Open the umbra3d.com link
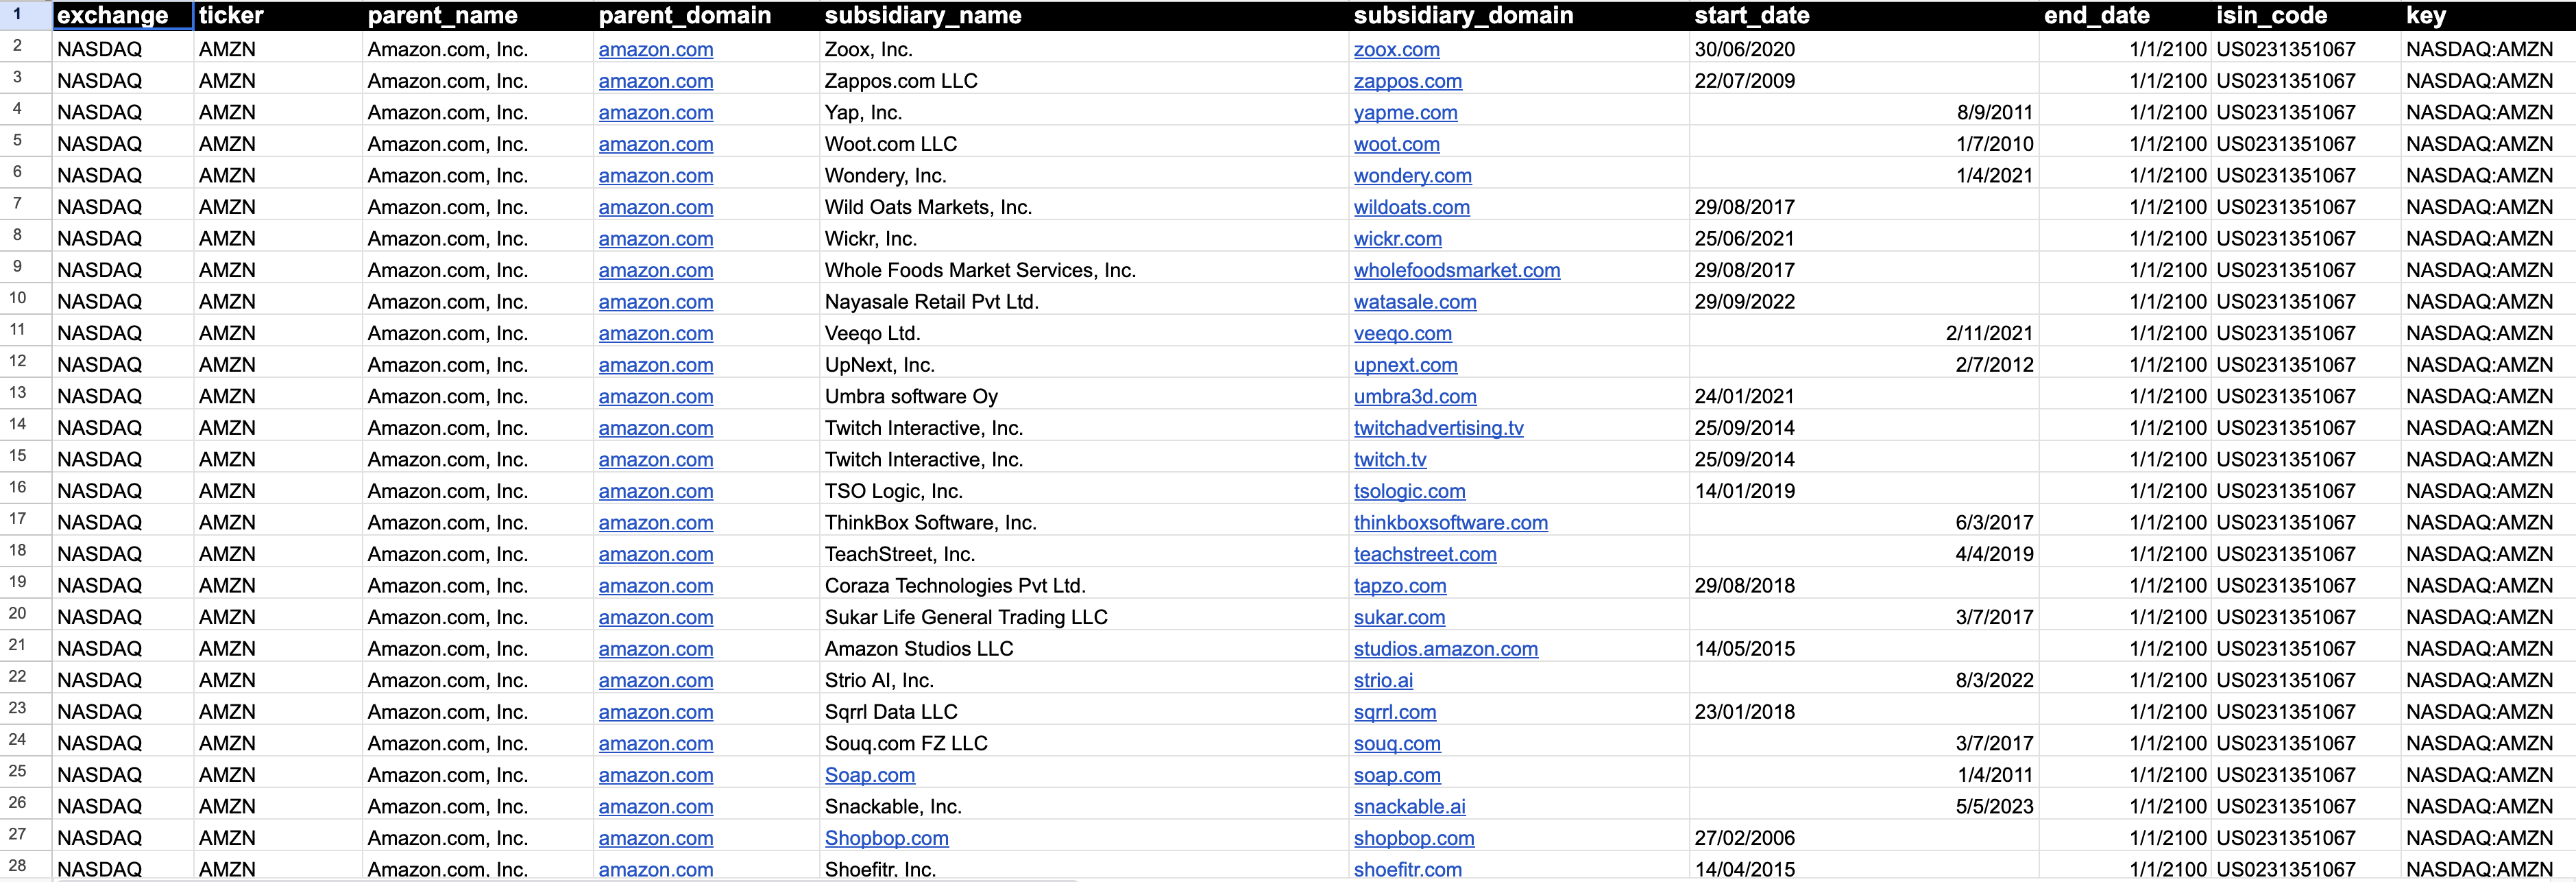Viewport: 2576px width, 882px height. point(1414,396)
